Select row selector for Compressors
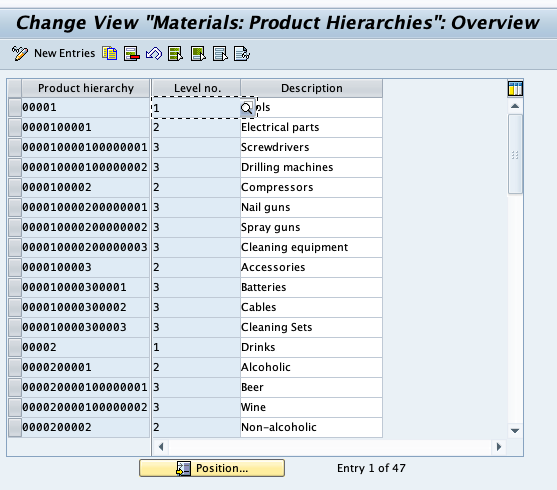This screenshot has height=490, width=557. click(x=15, y=188)
